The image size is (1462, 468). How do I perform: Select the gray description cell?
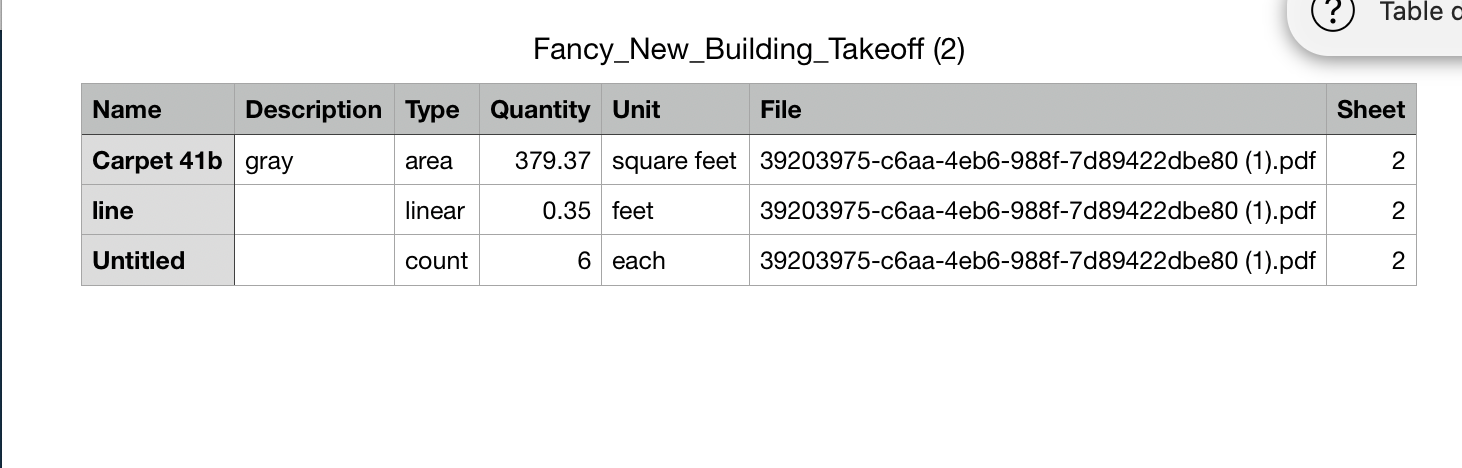313,160
